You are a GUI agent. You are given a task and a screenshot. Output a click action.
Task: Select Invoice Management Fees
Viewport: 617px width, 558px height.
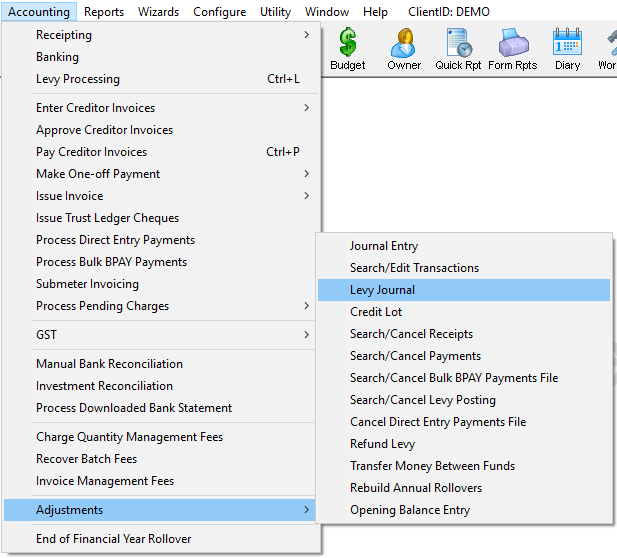161,481
